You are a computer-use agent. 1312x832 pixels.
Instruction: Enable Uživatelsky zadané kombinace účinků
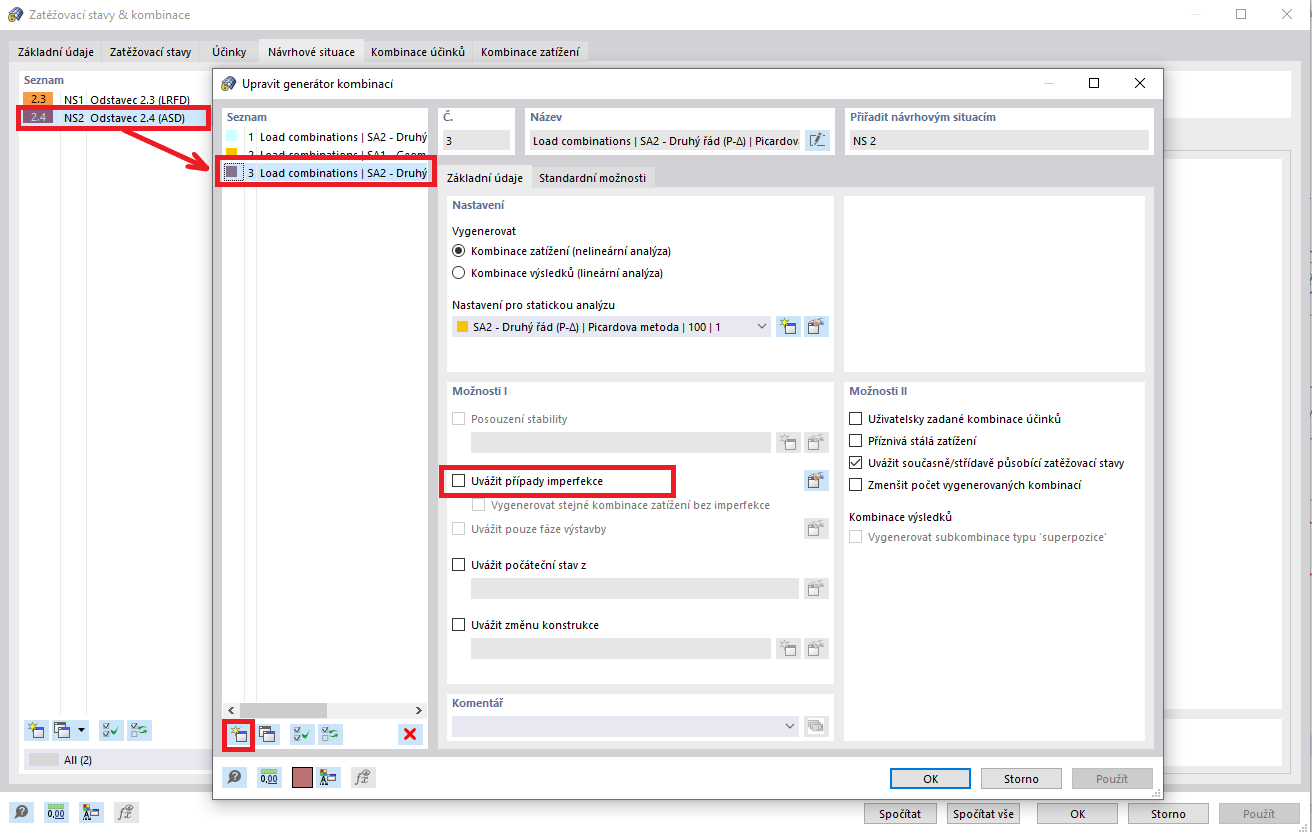855,419
